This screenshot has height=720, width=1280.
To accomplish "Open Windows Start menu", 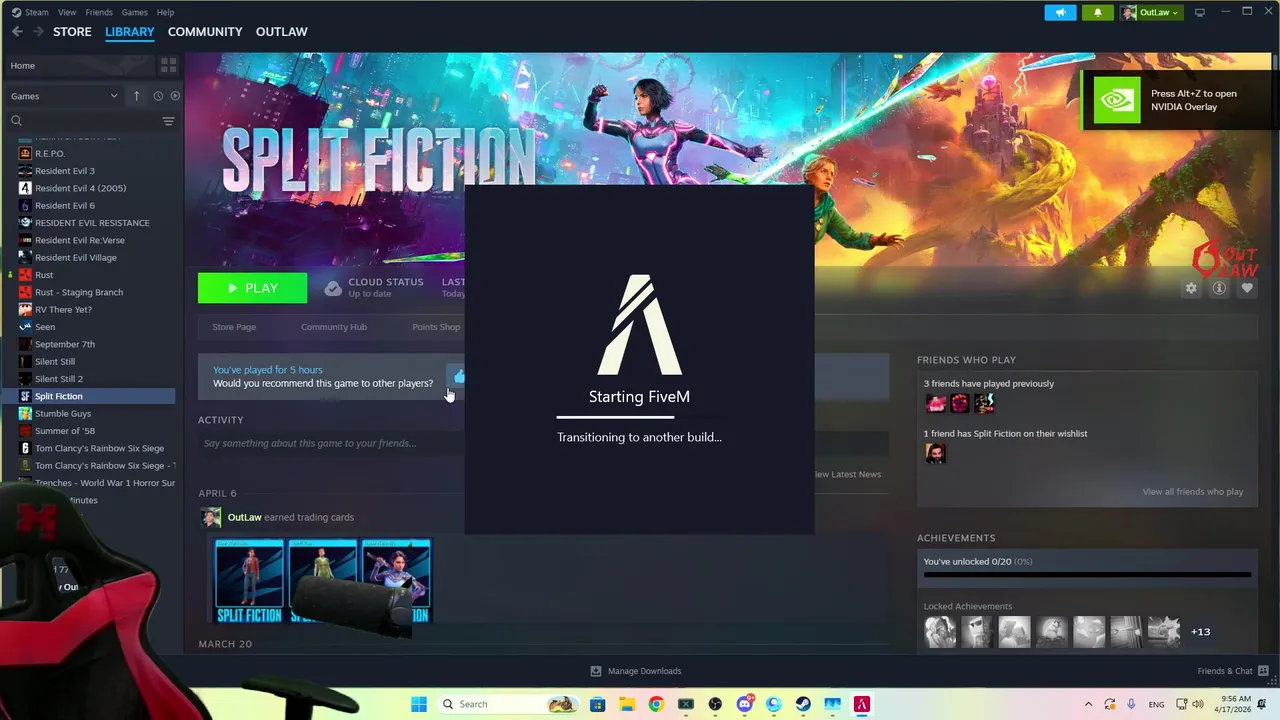I will 419,704.
